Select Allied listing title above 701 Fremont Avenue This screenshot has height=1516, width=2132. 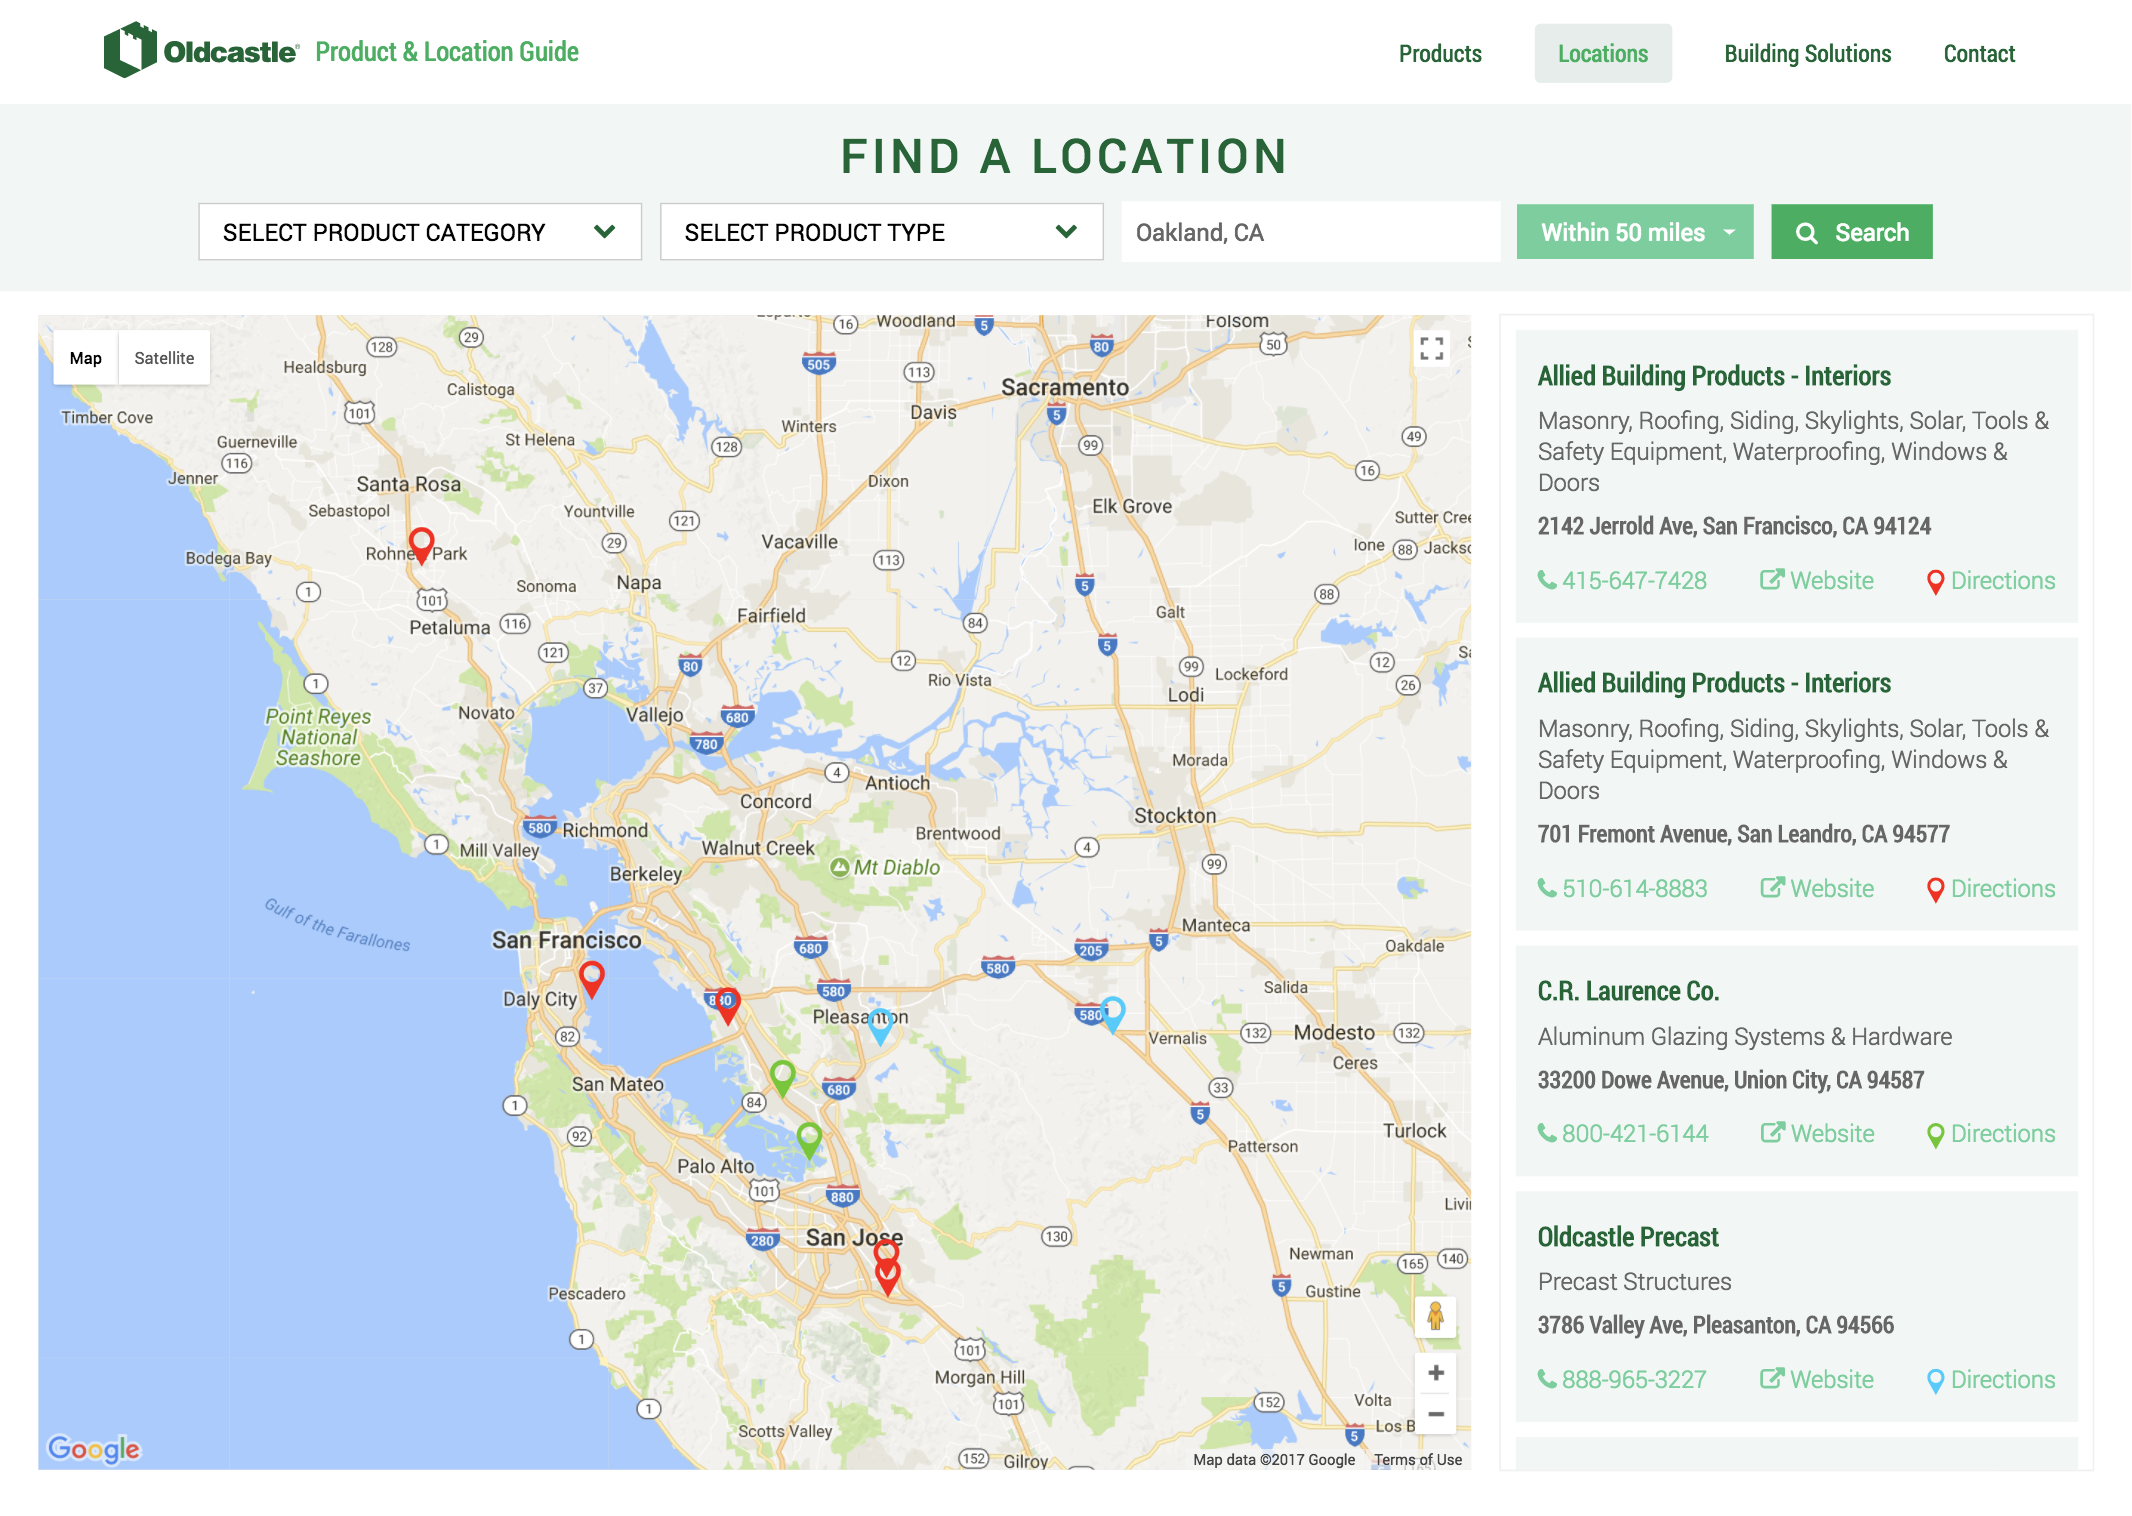(x=1714, y=683)
